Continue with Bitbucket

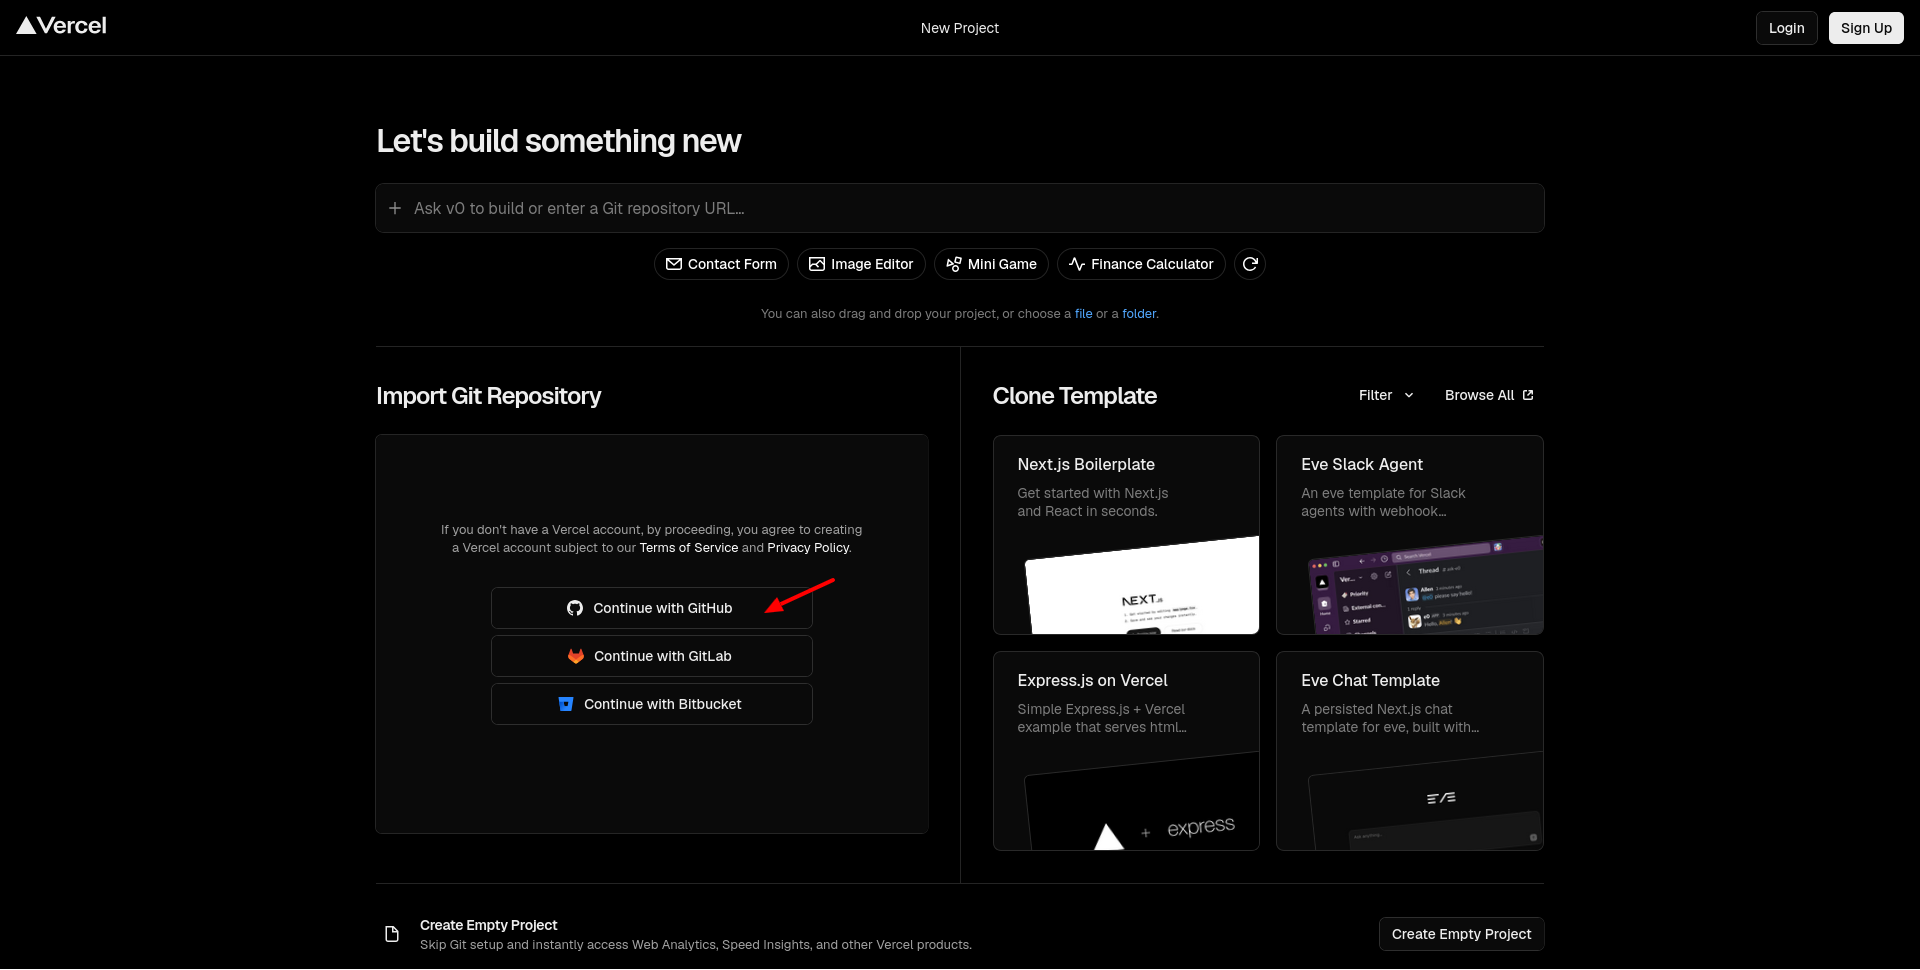652,704
